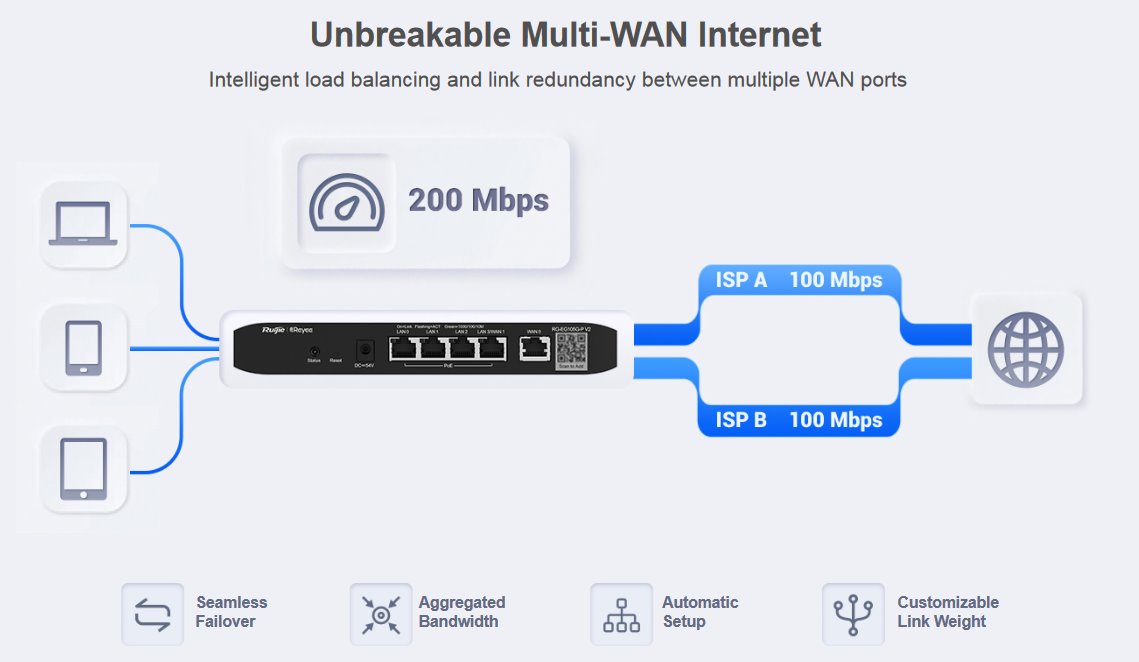Click the 200 Mbps speed label
Viewport: 1139px width, 662px height.
tap(478, 201)
